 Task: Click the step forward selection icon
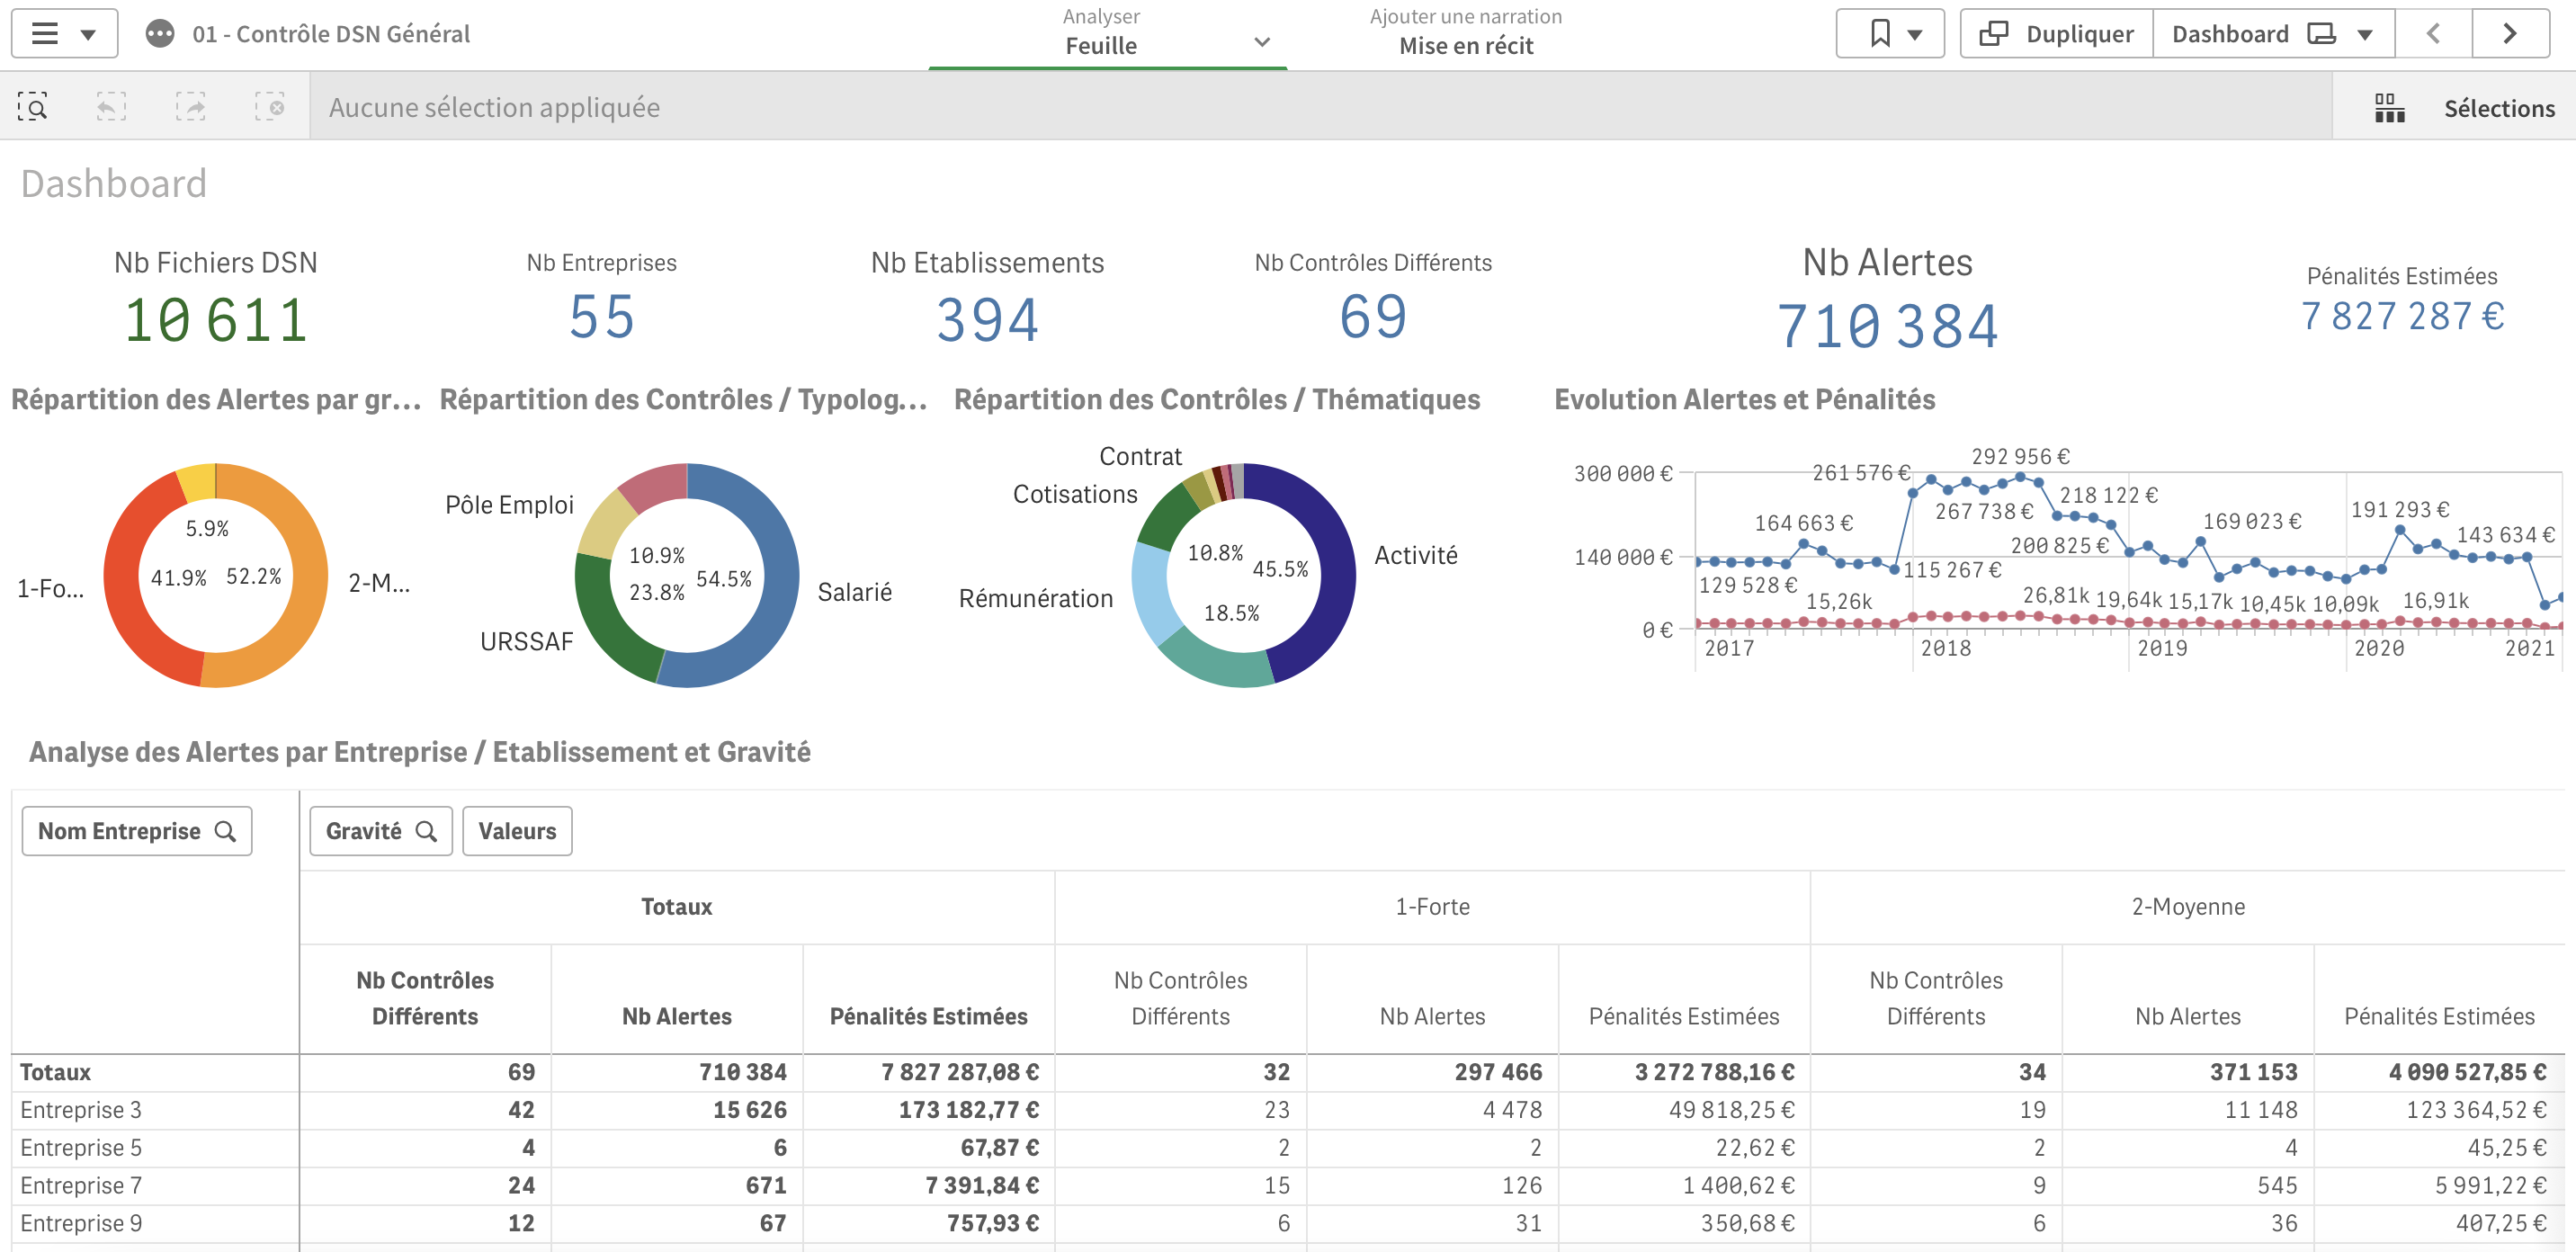(x=190, y=107)
